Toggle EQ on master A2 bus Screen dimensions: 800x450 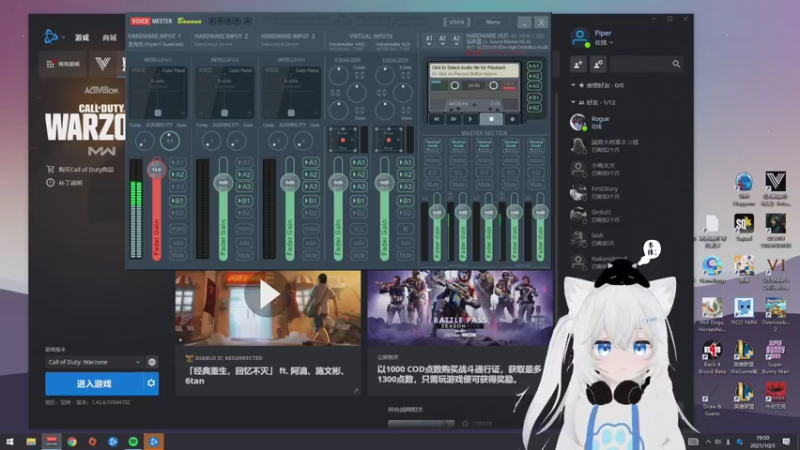click(x=458, y=172)
